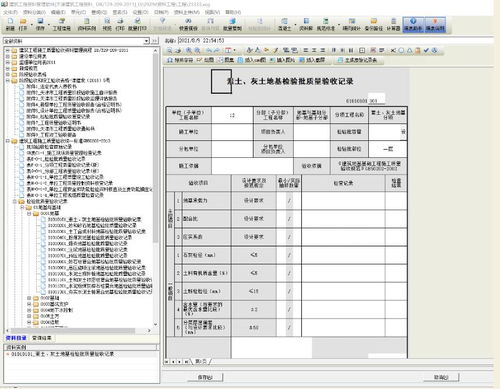Image resolution: width=500 pixels, height=389 pixels.
Task: Expand the 建设单位用表 folder in the tree
Action: click(8, 56)
